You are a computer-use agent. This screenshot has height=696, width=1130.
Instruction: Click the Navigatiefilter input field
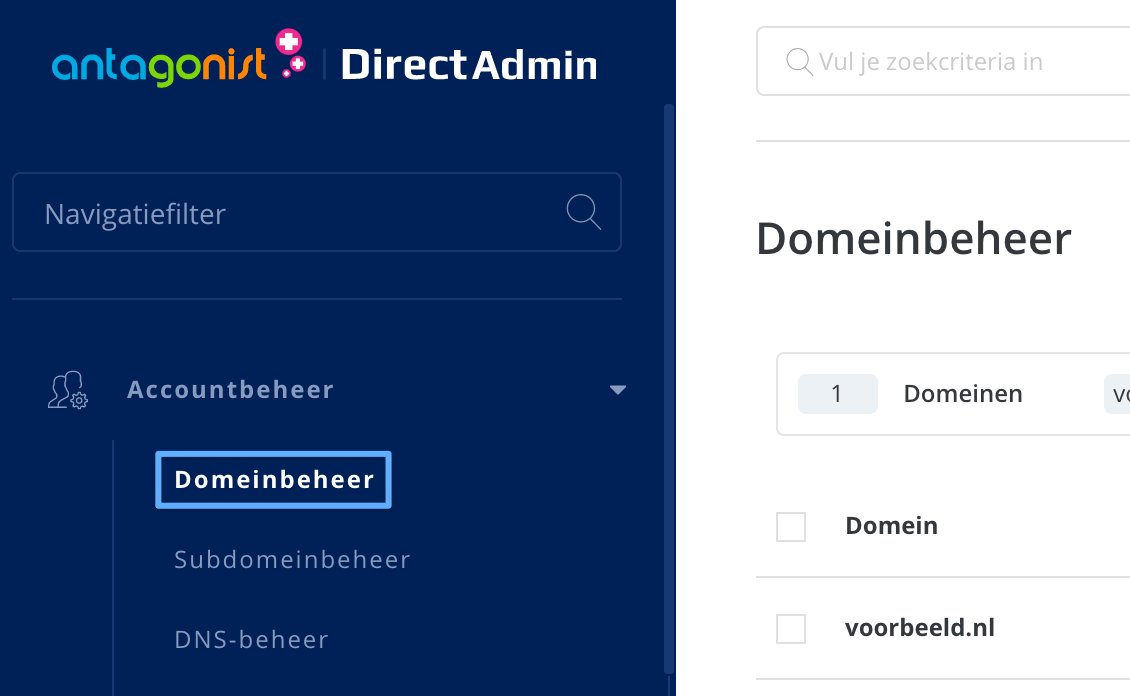(x=250, y=212)
